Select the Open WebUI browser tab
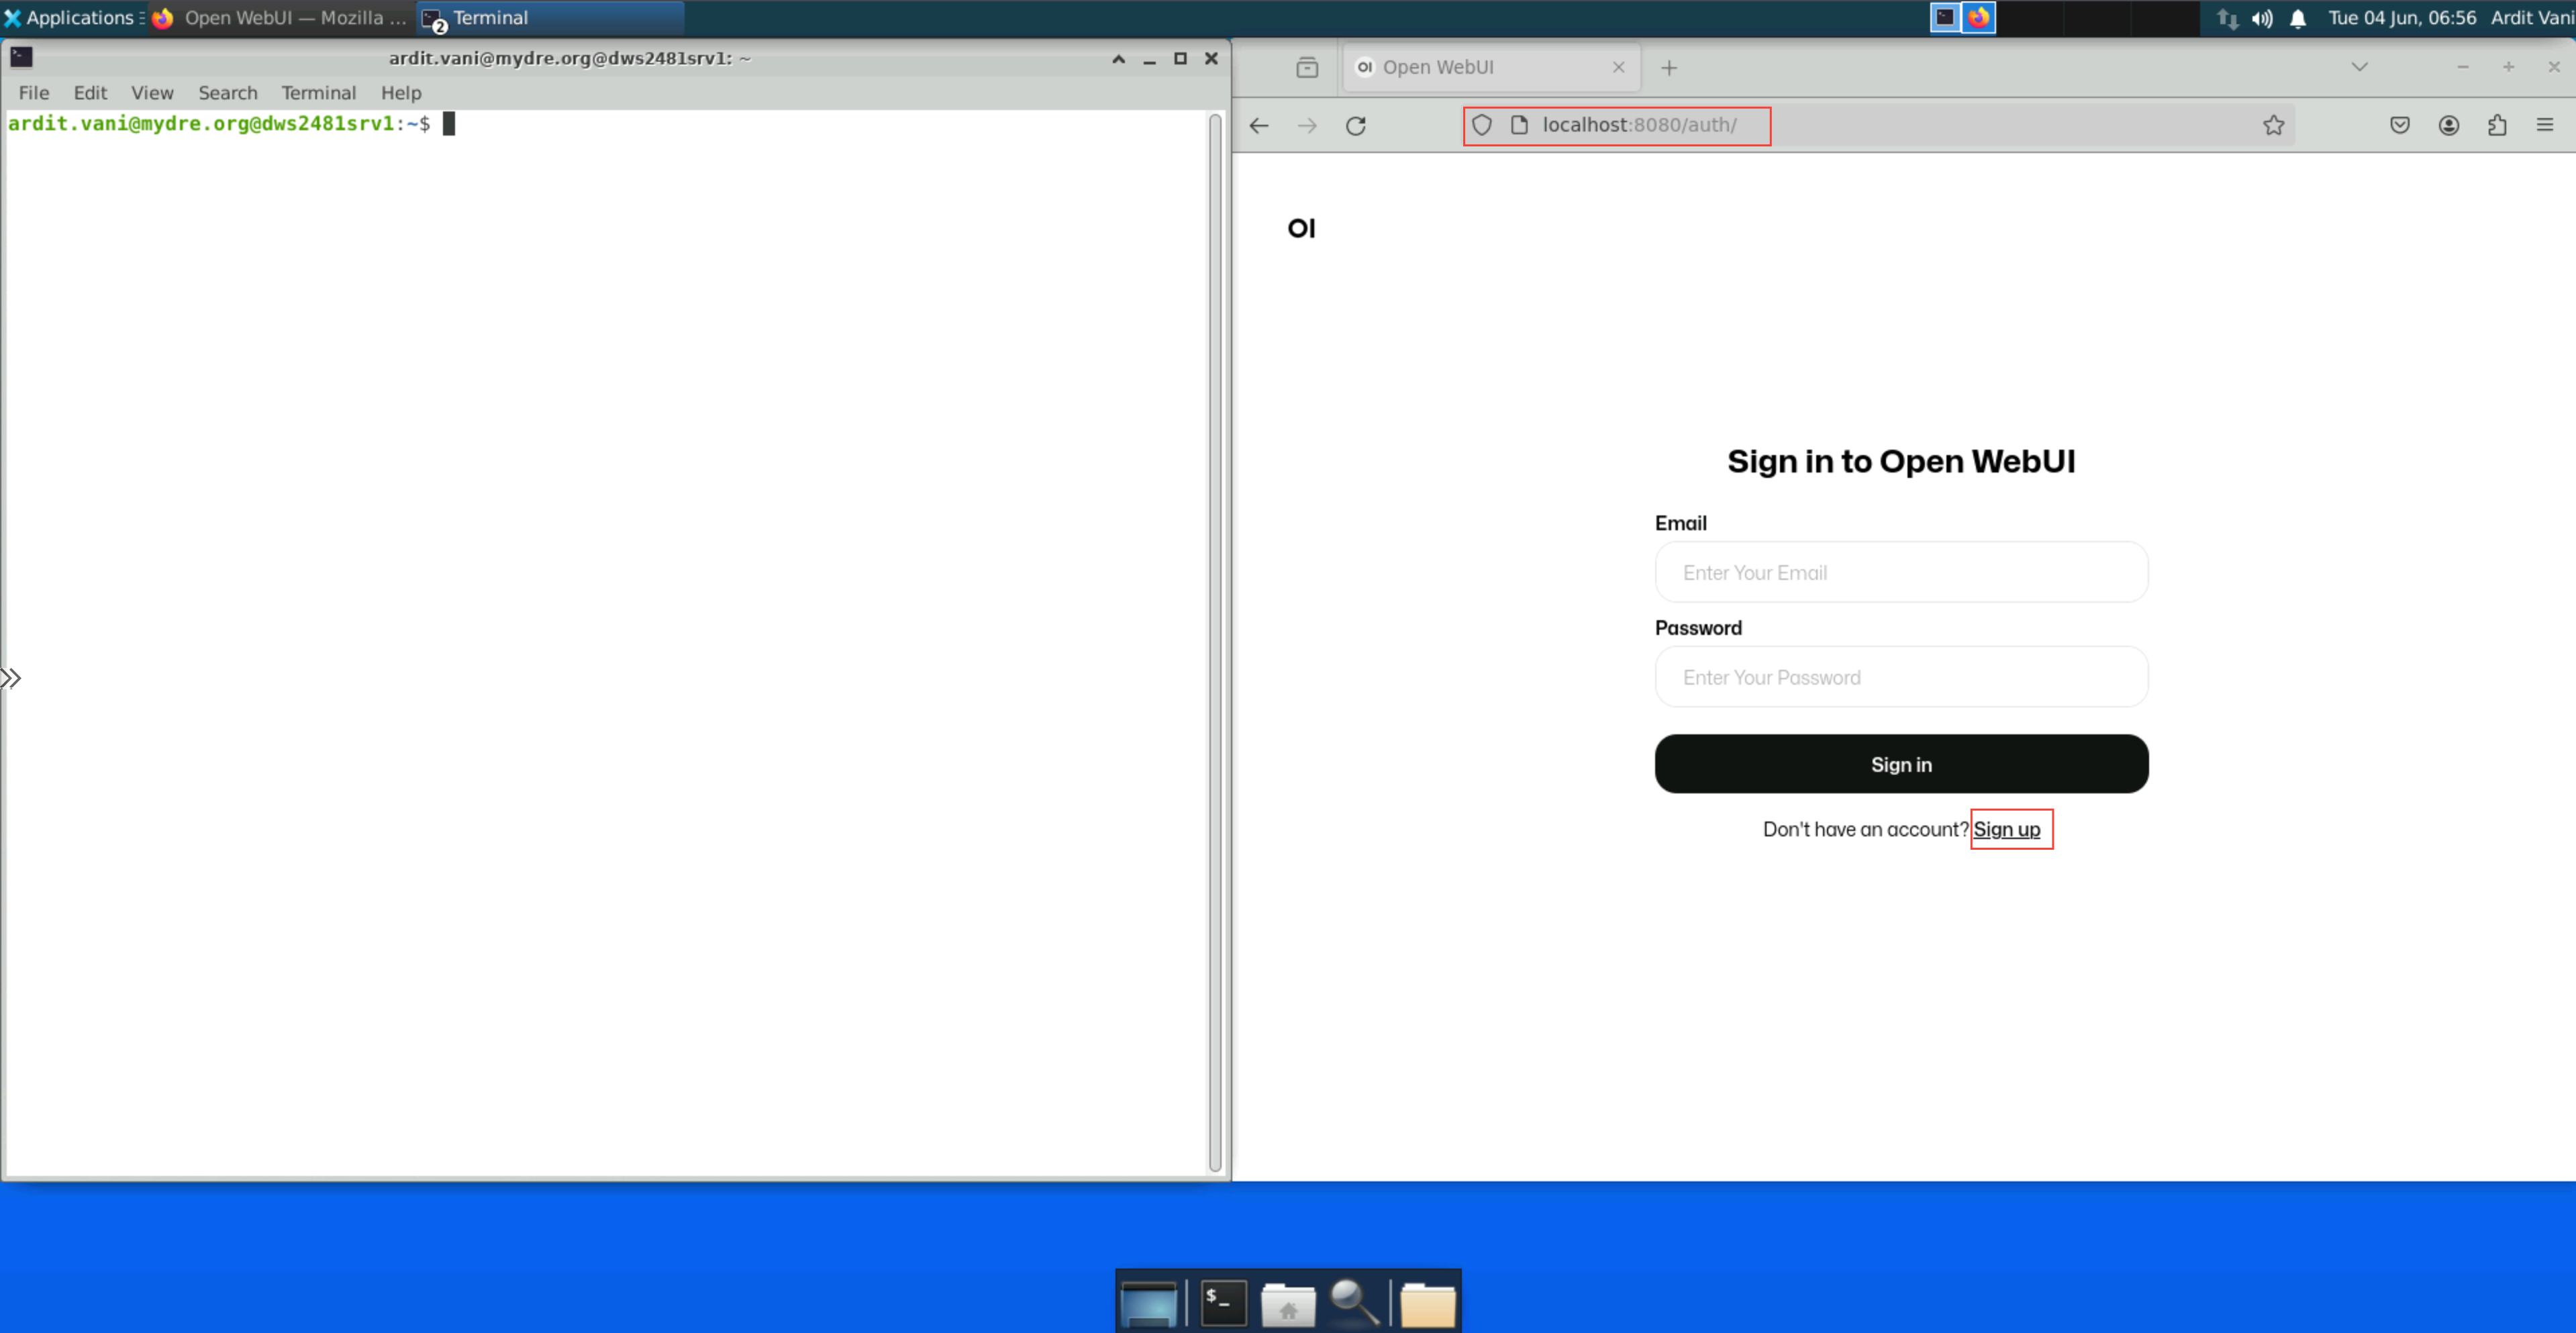This screenshot has height=1333, width=2576. 1490,67
